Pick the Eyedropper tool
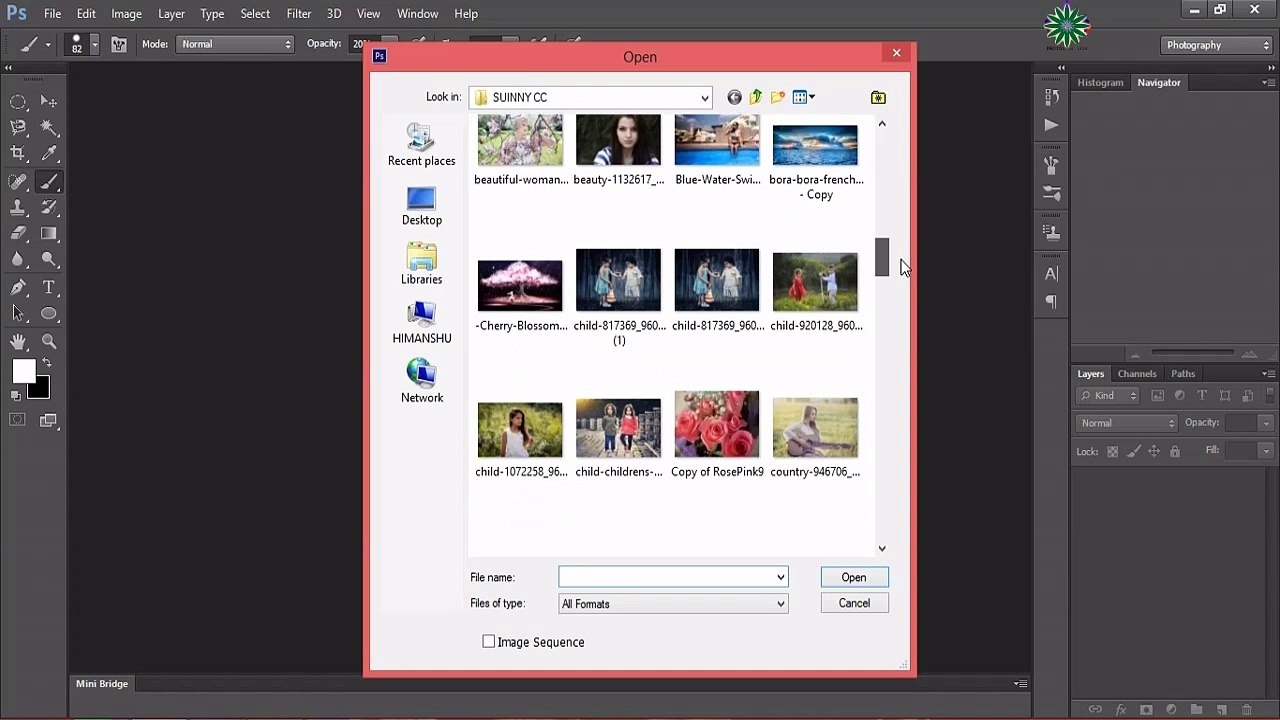The image size is (1280, 720). pyautogui.click(x=48, y=154)
